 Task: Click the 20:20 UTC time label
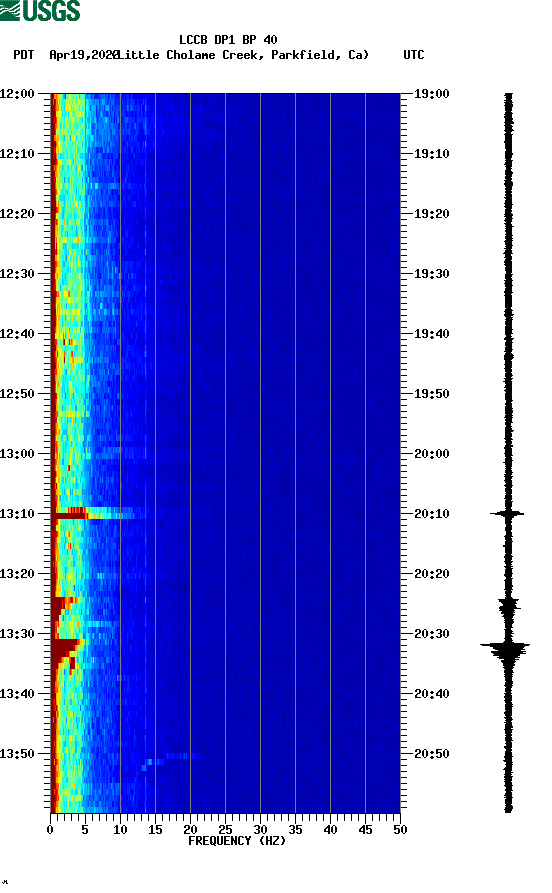431,574
